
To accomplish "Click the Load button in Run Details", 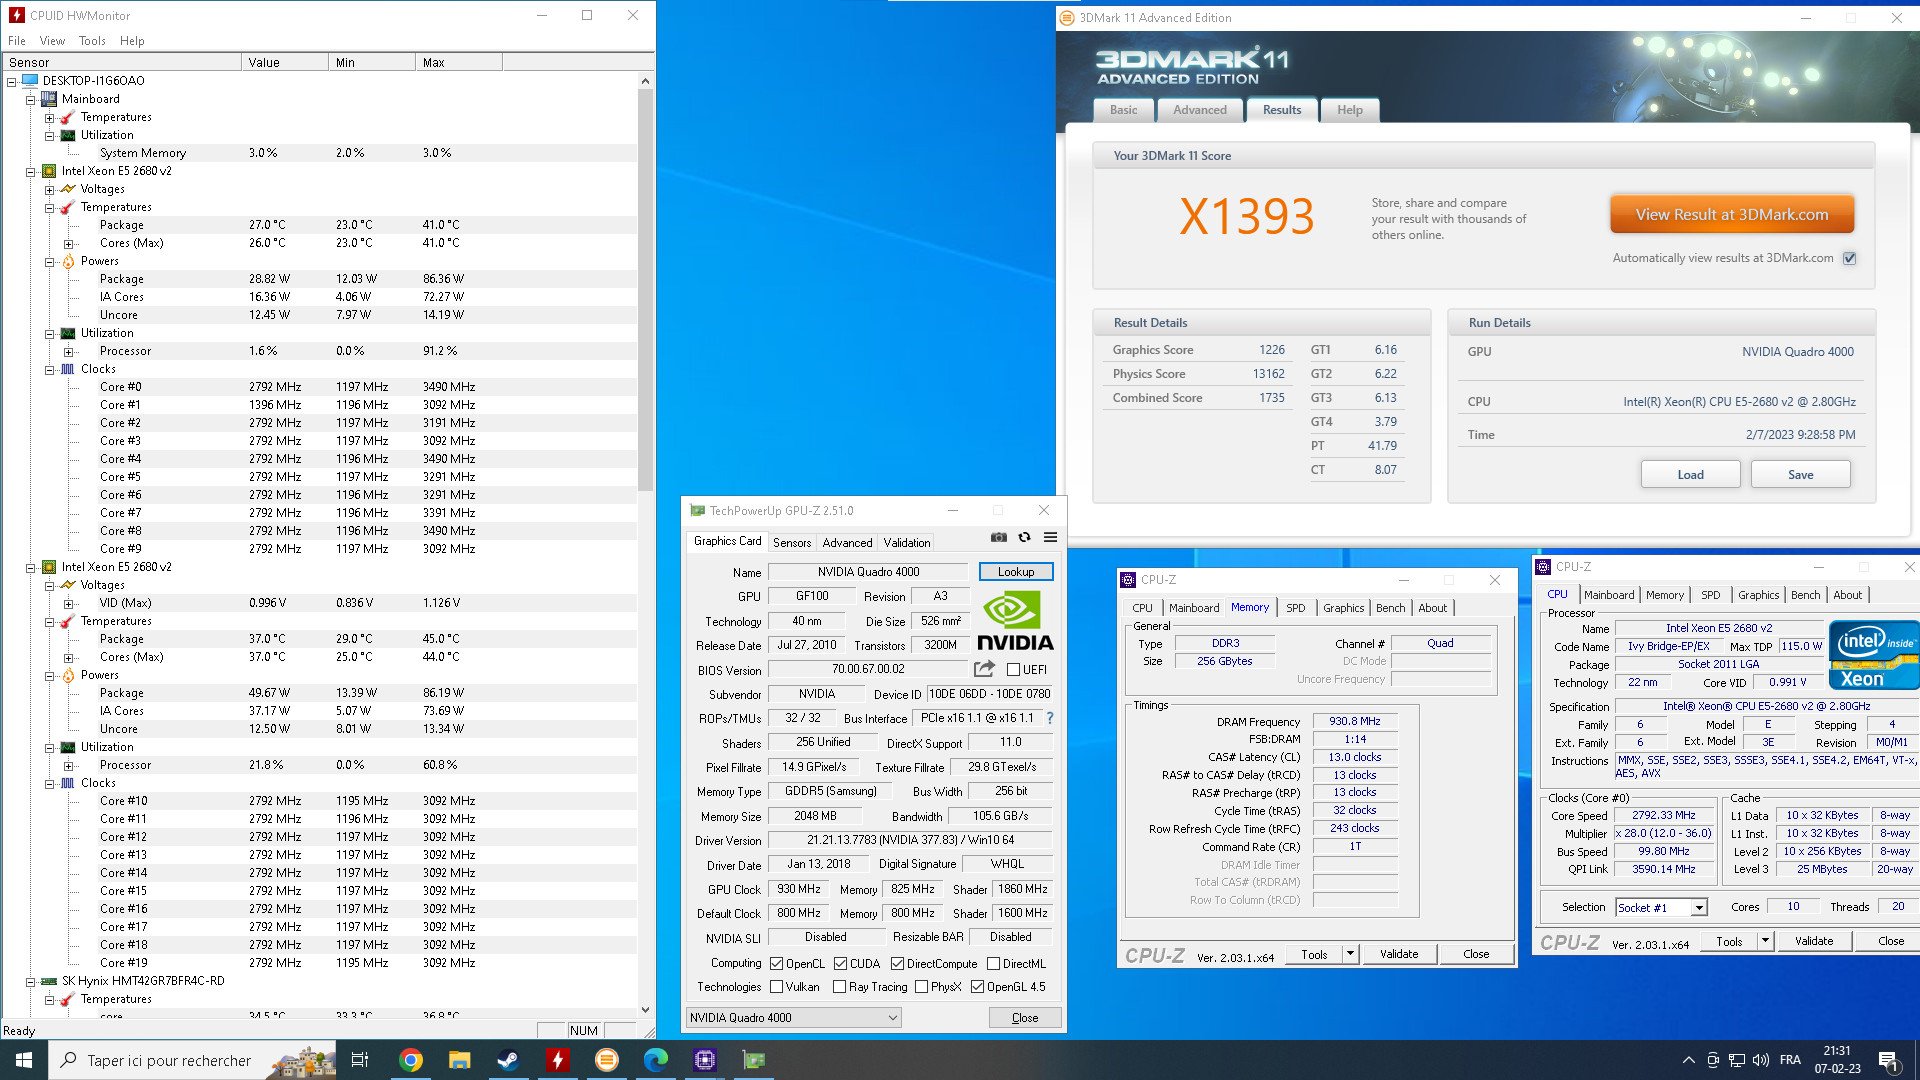I will (x=1690, y=474).
